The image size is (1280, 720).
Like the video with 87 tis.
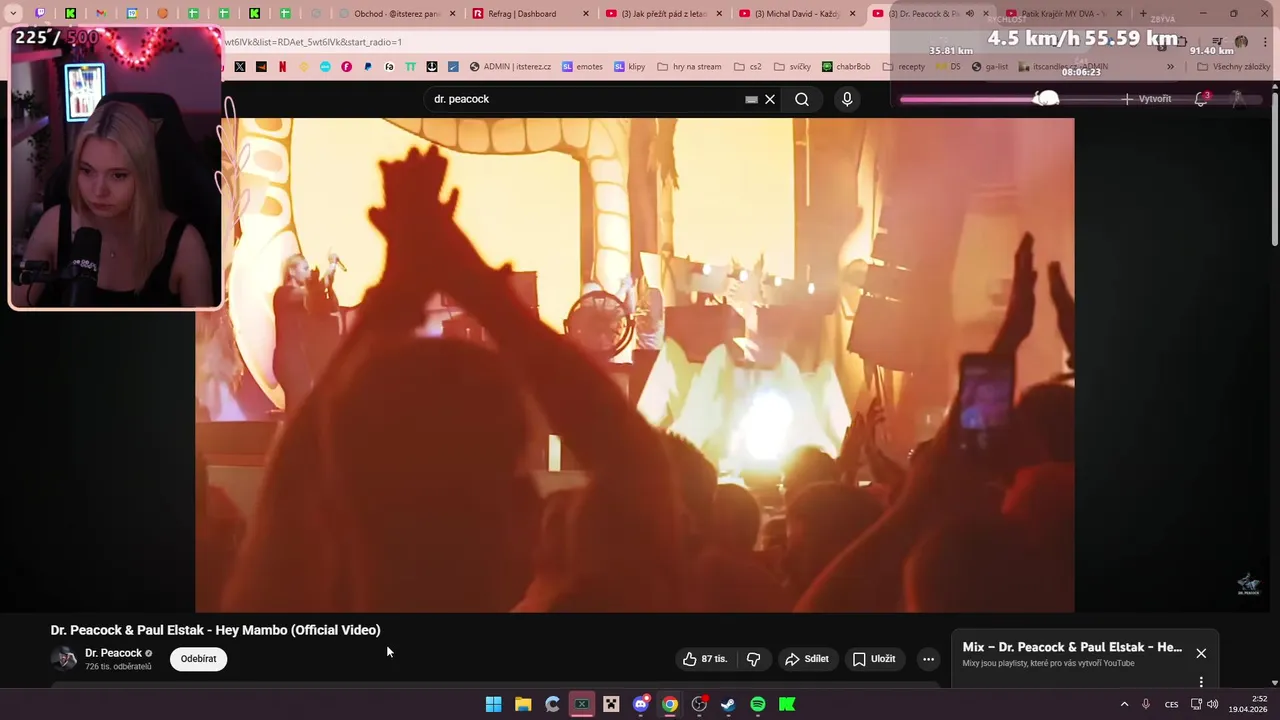point(705,659)
